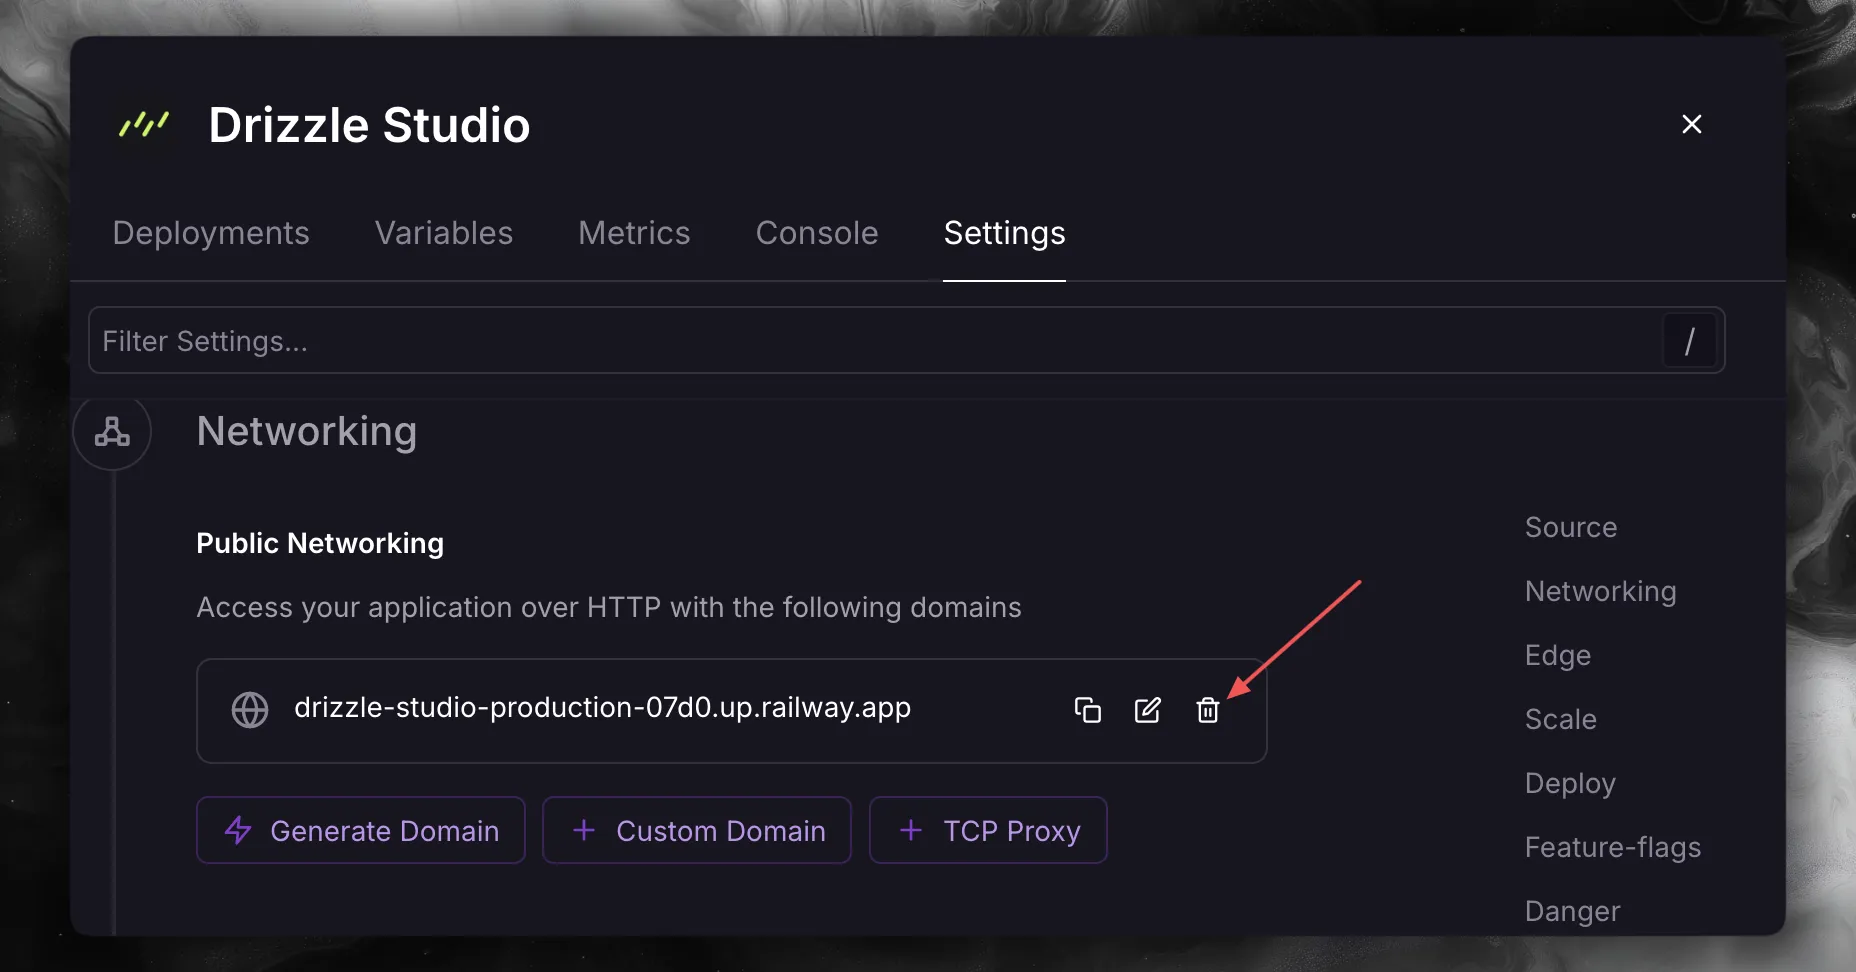The width and height of the screenshot is (1856, 972).
Task: Click the Drizzle Studio logo icon
Action: (144, 125)
